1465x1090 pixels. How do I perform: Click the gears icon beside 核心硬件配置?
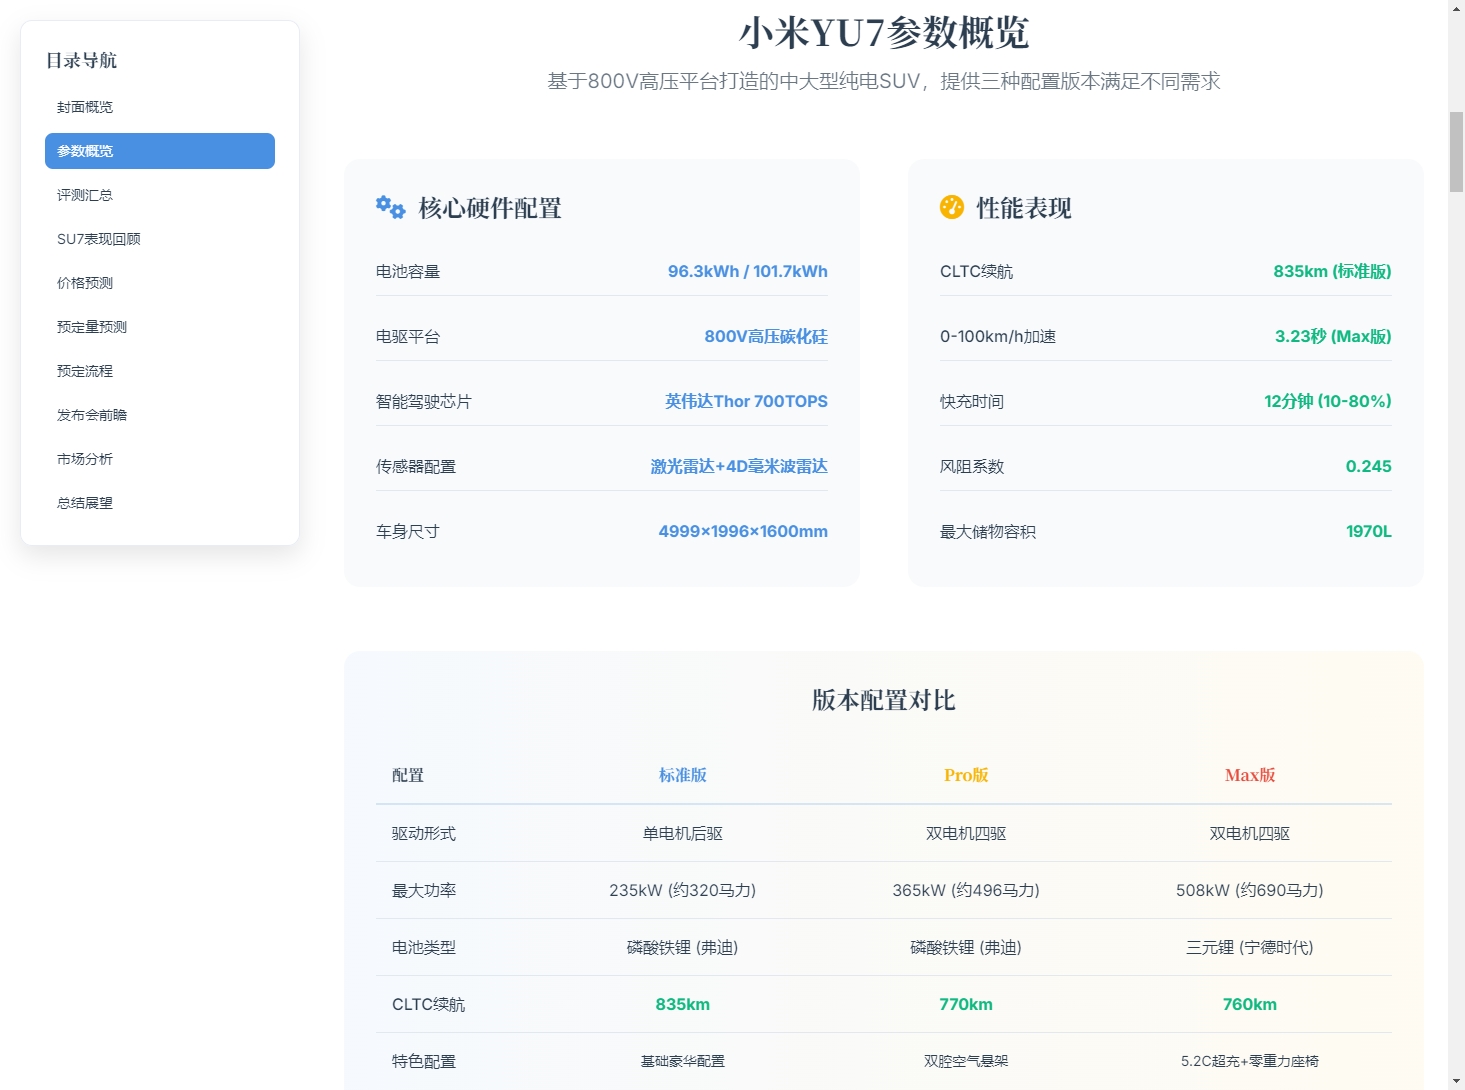(x=390, y=207)
